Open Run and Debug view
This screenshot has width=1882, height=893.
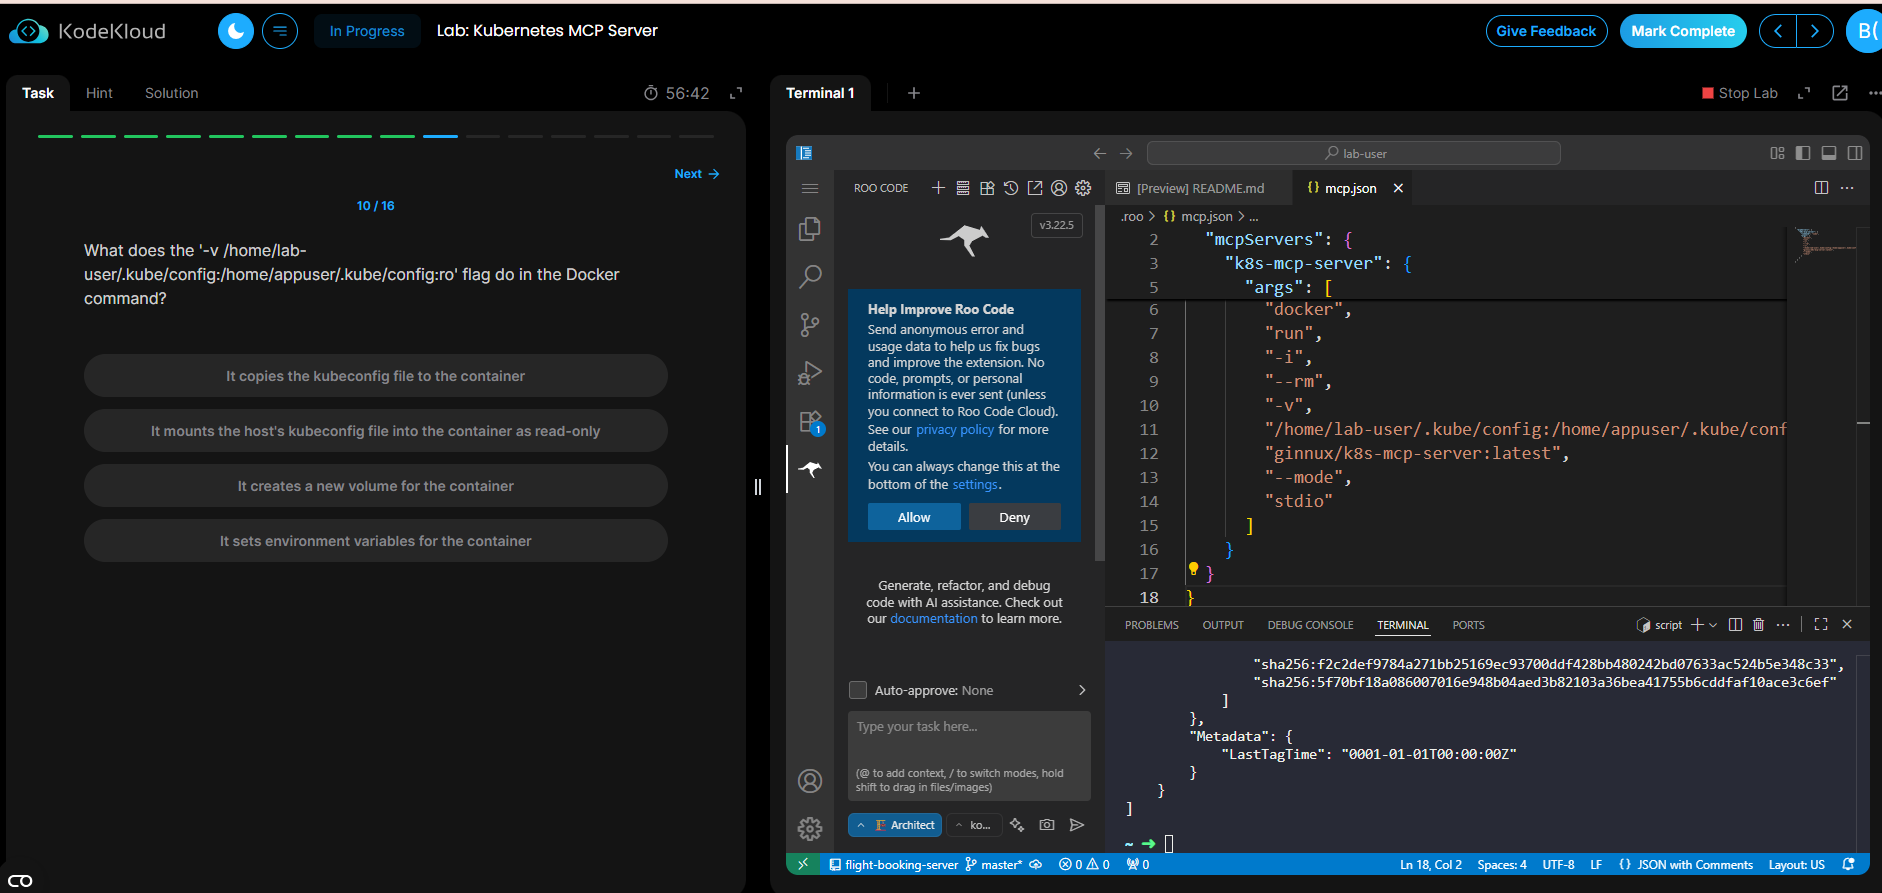pyautogui.click(x=810, y=373)
